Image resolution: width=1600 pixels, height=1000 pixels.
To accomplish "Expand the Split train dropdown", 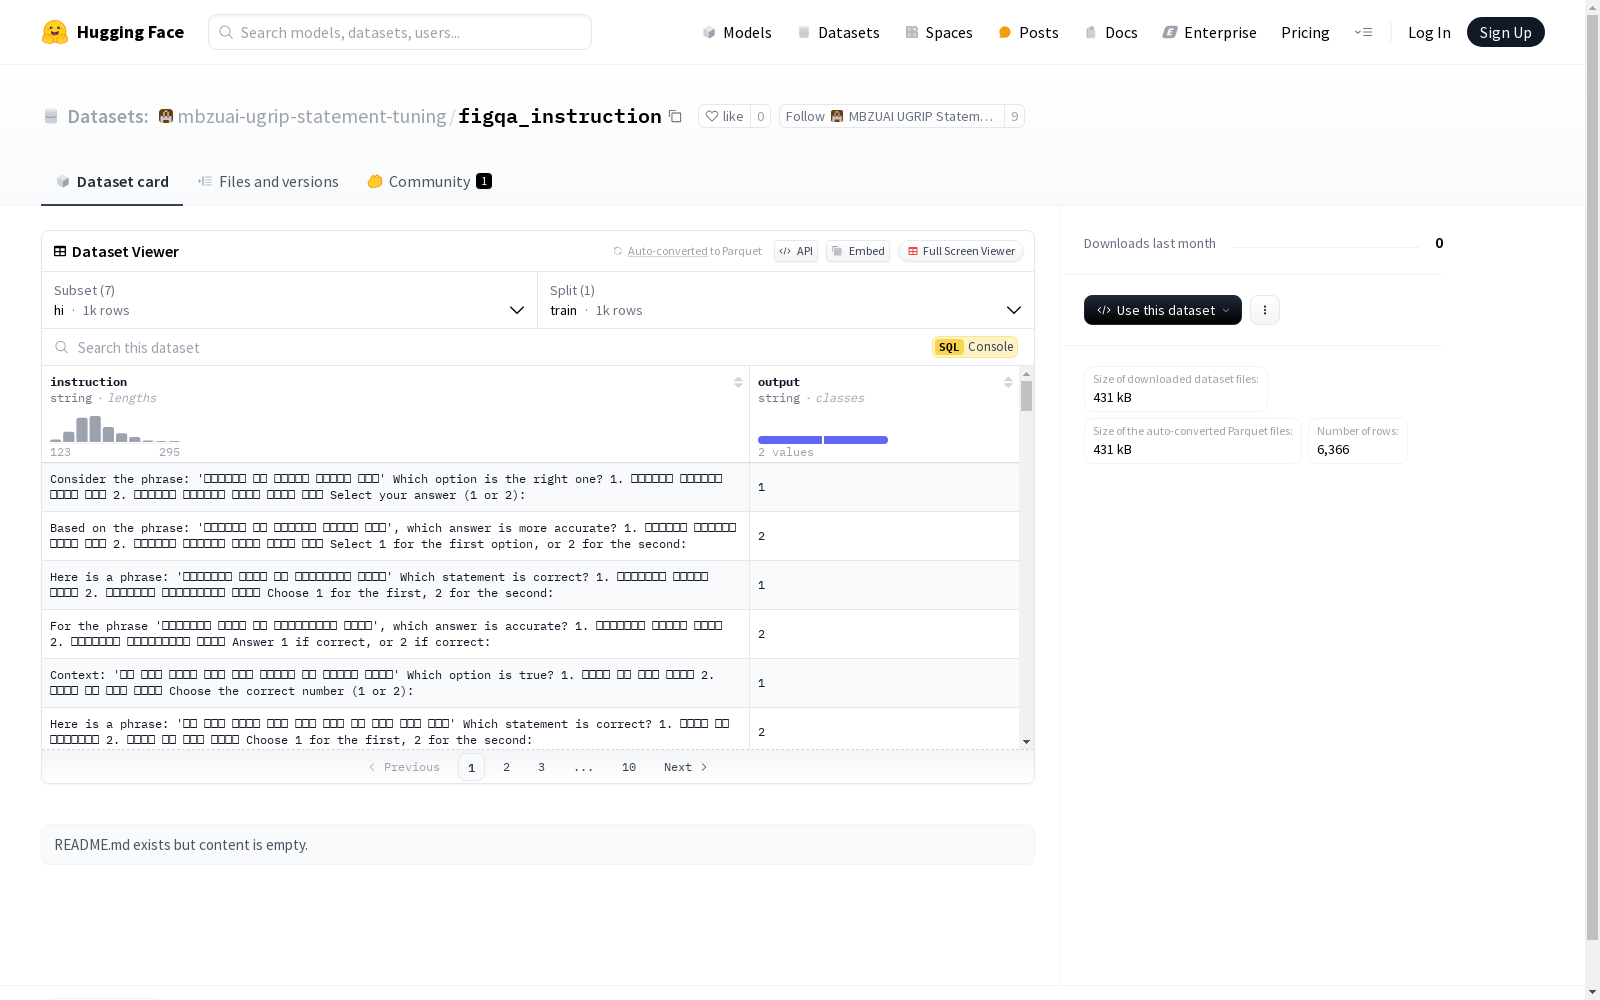I will [786, 300].
